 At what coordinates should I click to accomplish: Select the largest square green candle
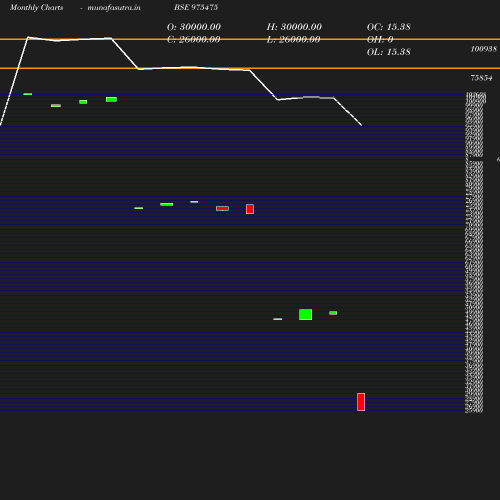[x=306, y=315]
